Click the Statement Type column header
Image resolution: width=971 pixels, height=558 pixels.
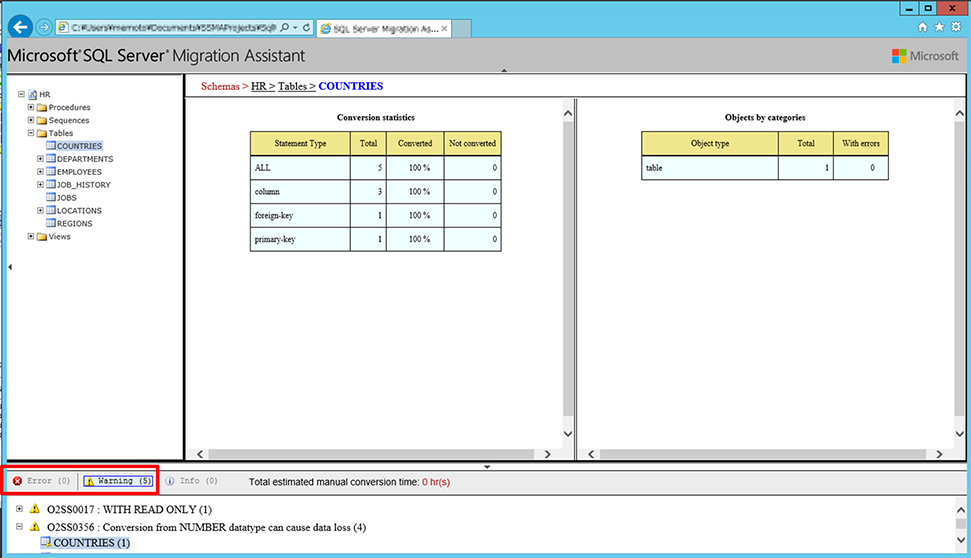coord(300,143)
